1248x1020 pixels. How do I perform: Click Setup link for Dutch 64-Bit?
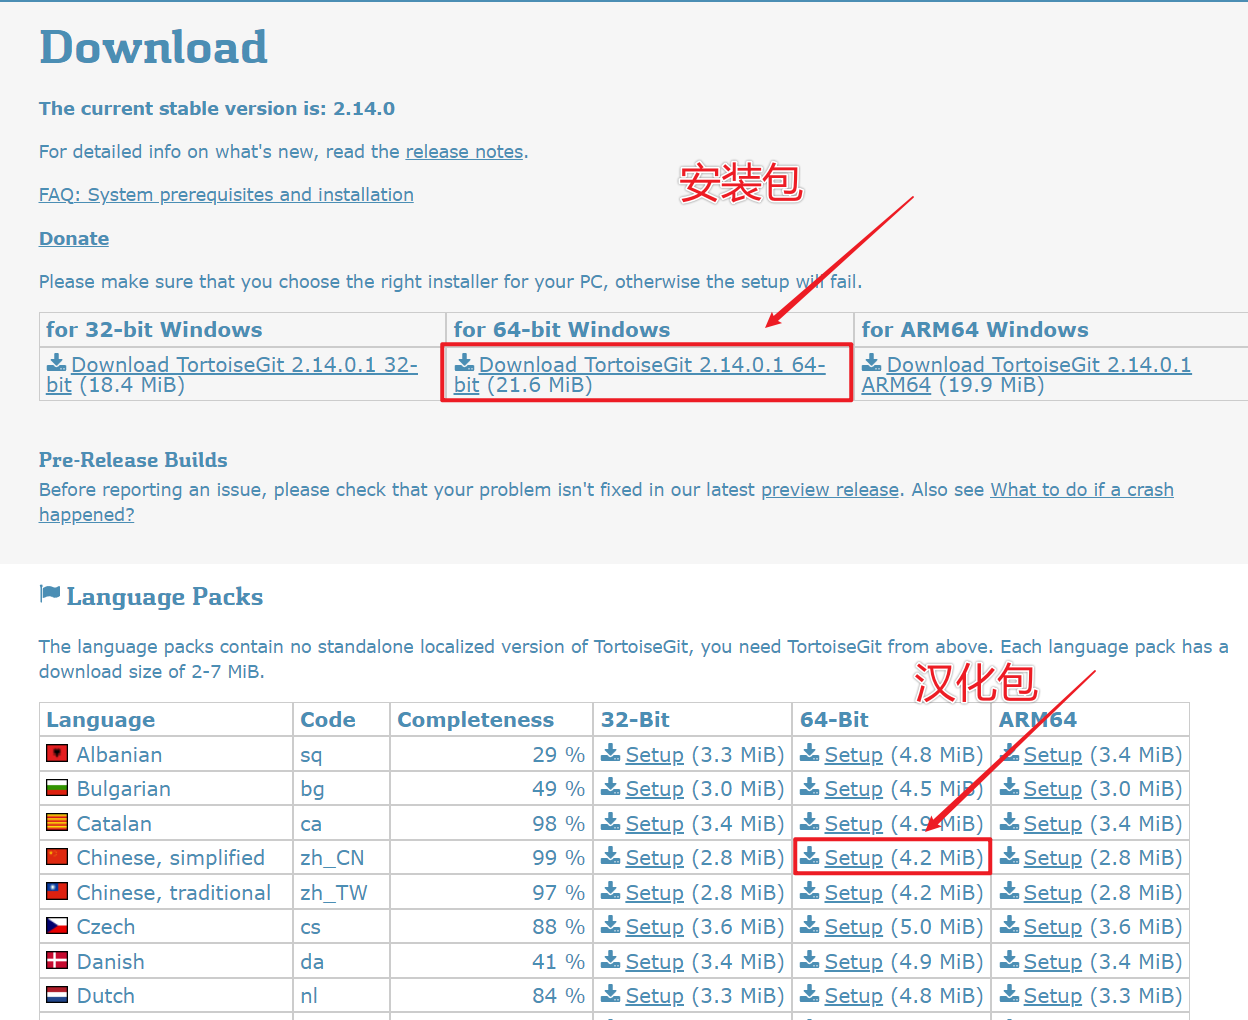[x=853, y=996]
